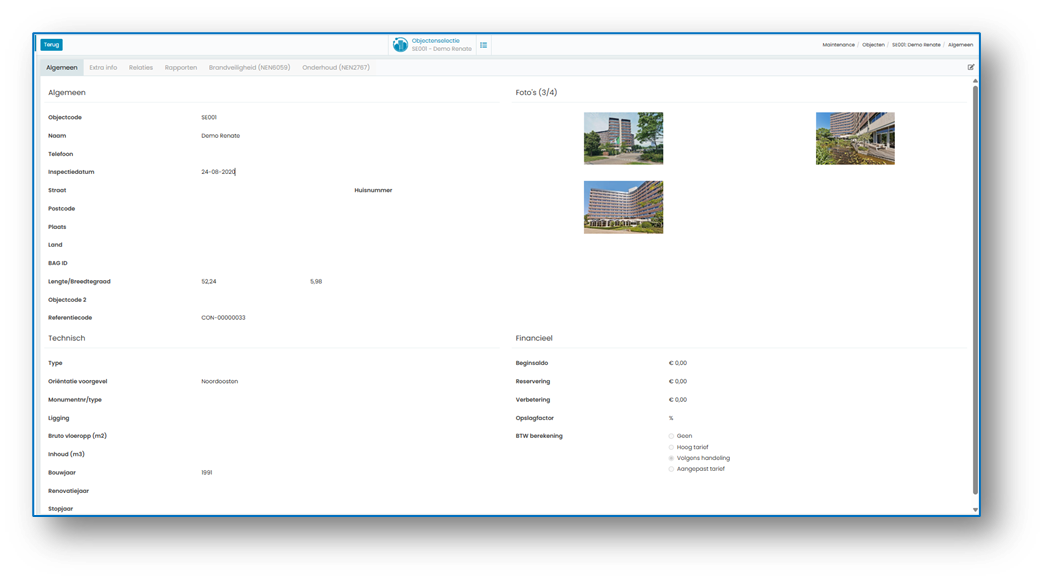Image resolution: width=1045 pixels, height=581 pixels.
Task: Click the Objectenselectie building icon
Action: point(400,45)
